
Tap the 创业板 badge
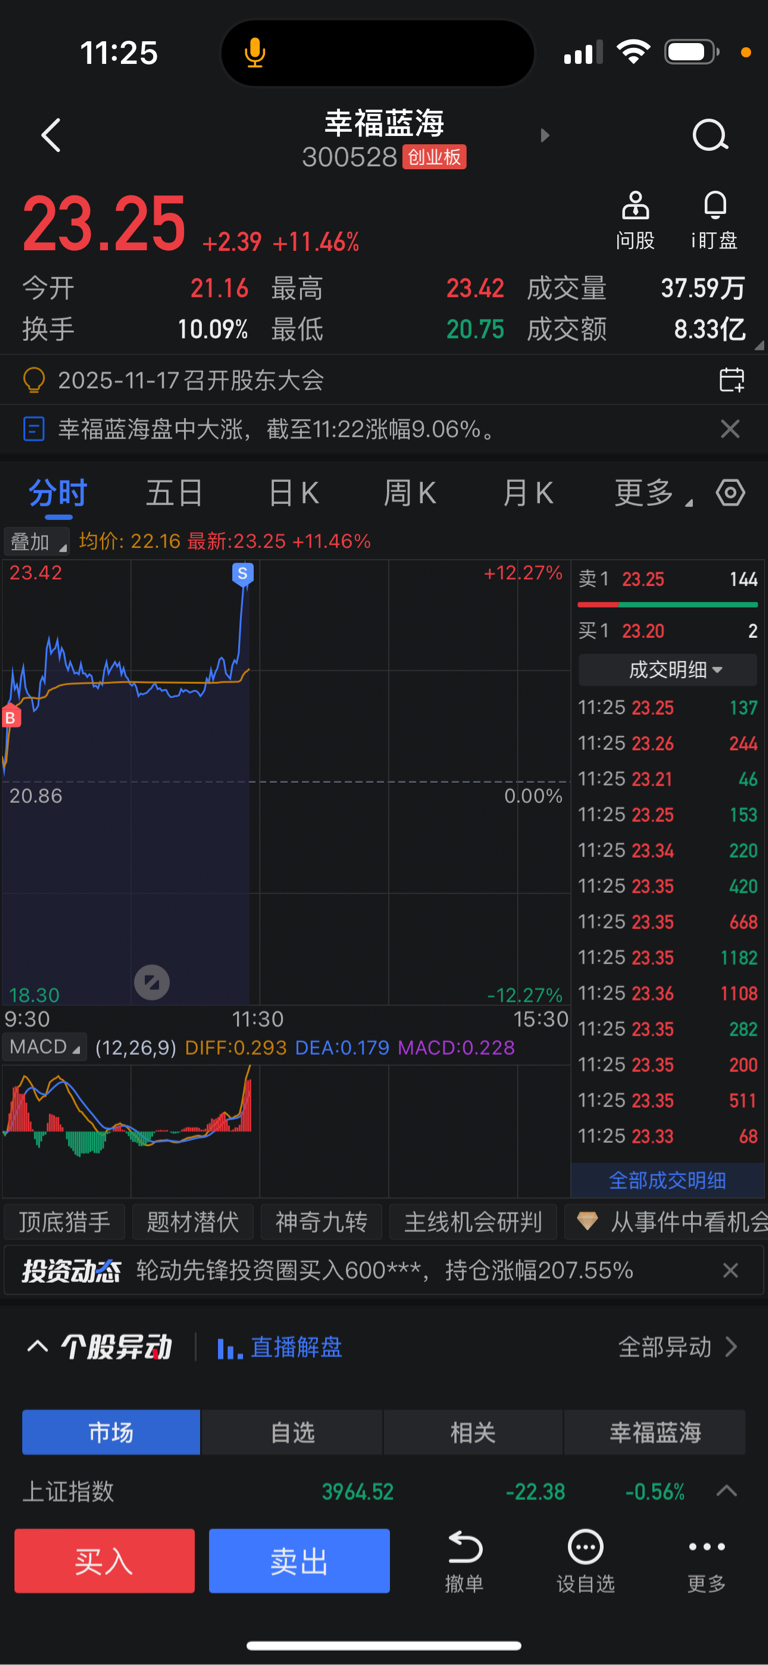(x=434, y=157)
